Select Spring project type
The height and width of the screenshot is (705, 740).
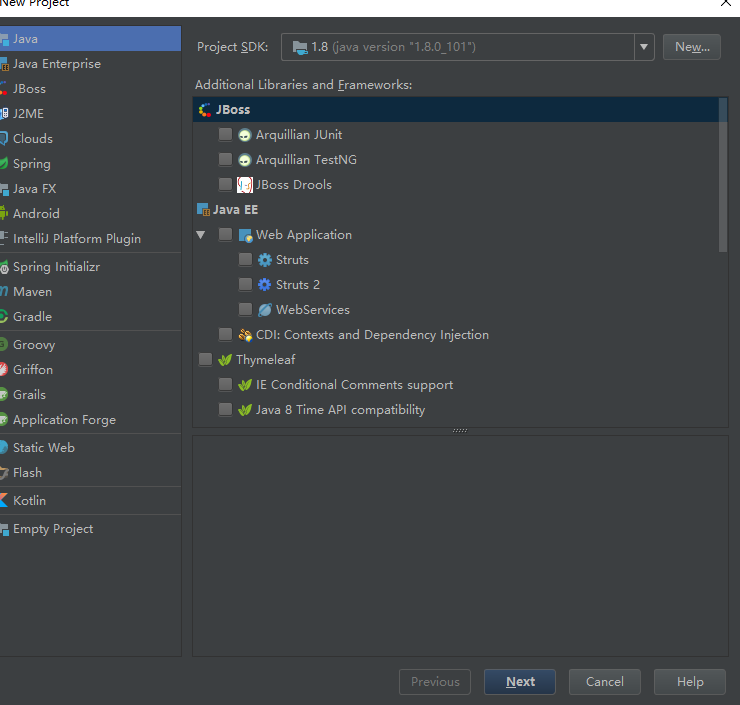(90, 164)
